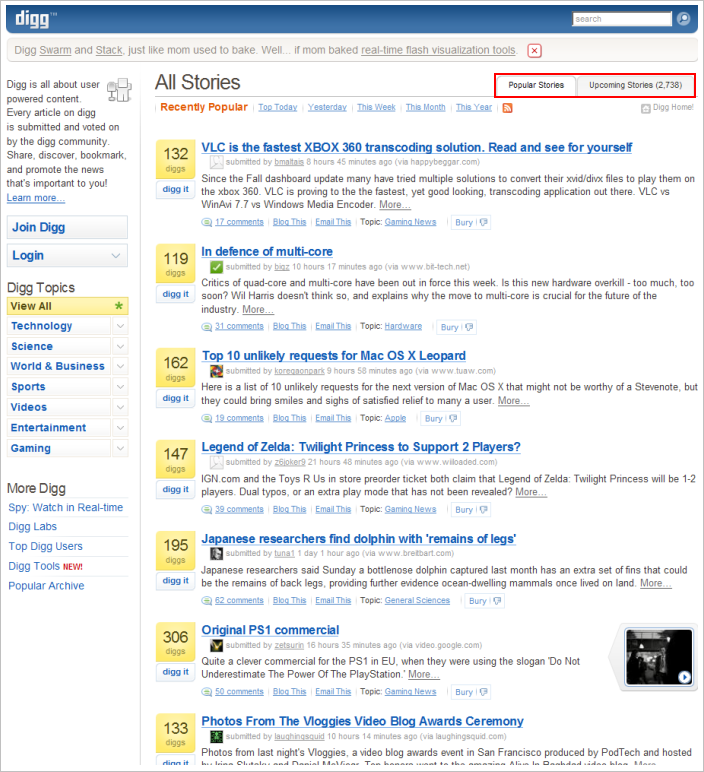Click comment bubble icon beside 19 comments
The height and width of the screenshot is (772, 704).
207,418
